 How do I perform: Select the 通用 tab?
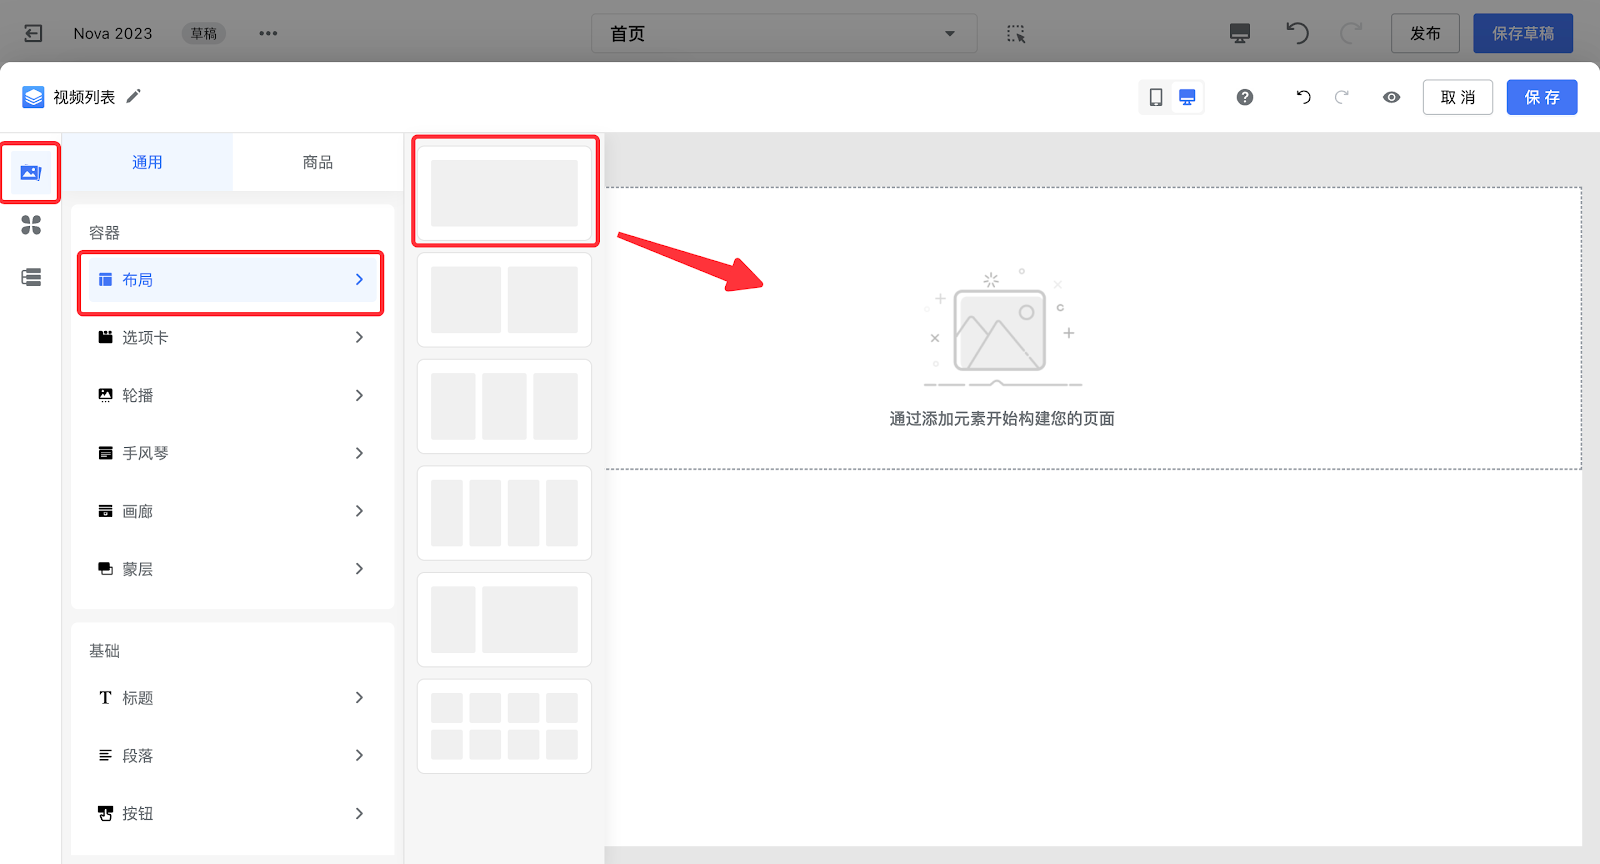click(147, 162)
